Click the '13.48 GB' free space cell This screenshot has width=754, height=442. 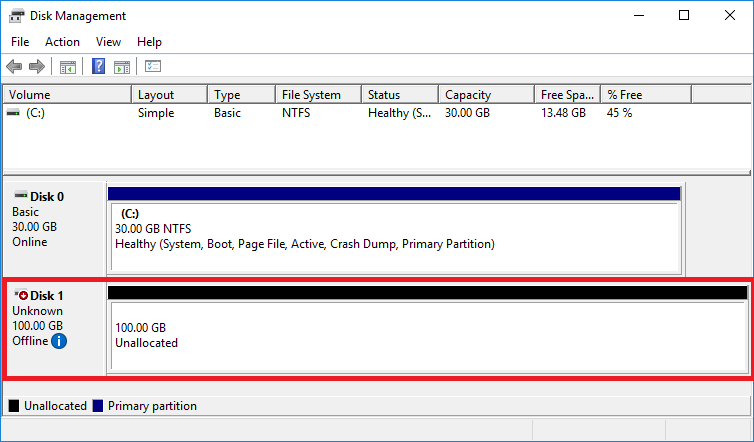[563, 113]
